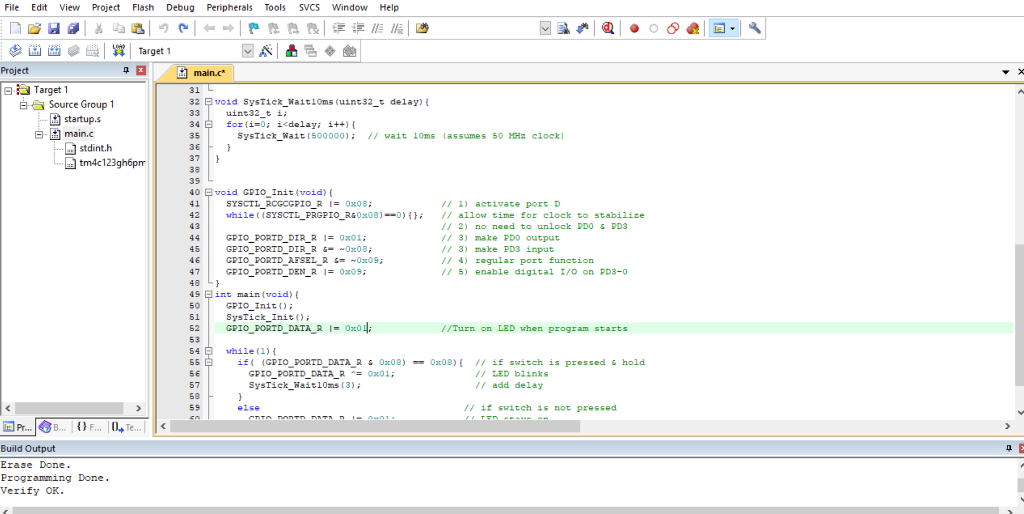Switch to the Templates panel tab
The width and height of the screenshot is (1024, 514).
pyautogui.click(x=126, y=427)
